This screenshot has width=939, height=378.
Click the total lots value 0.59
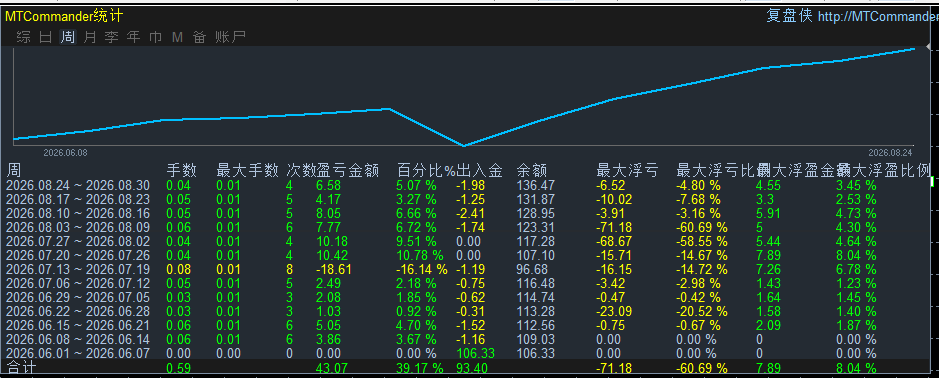(178, 368)
